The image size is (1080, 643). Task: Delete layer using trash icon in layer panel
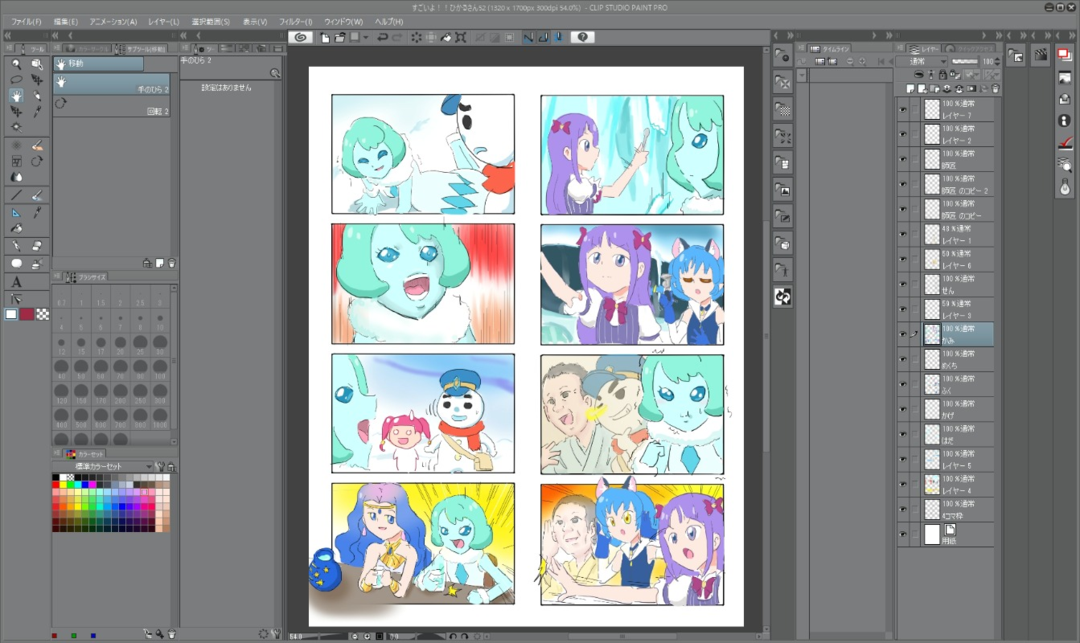click(995, 88)
